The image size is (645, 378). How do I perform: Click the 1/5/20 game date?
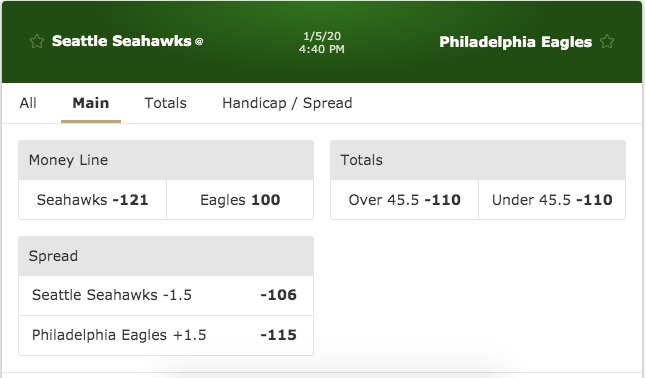322,36
